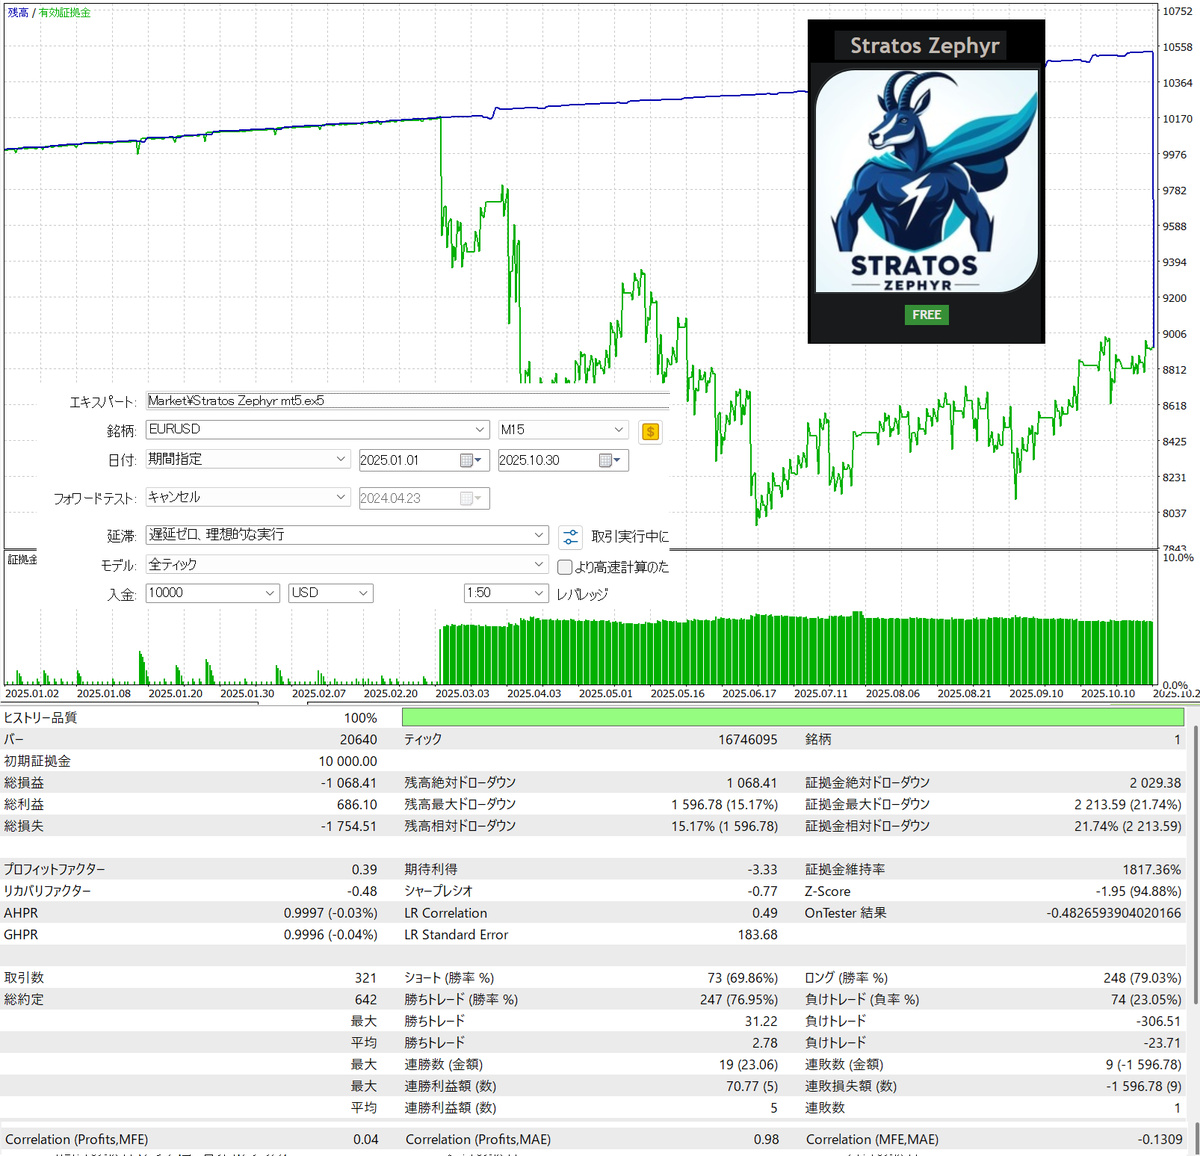Expand the 遅延ゼロ delay dropdown
Image resolution: width=1200 pixels, height=1156 pixels.
pyautogui.click(x=539, y=535)
